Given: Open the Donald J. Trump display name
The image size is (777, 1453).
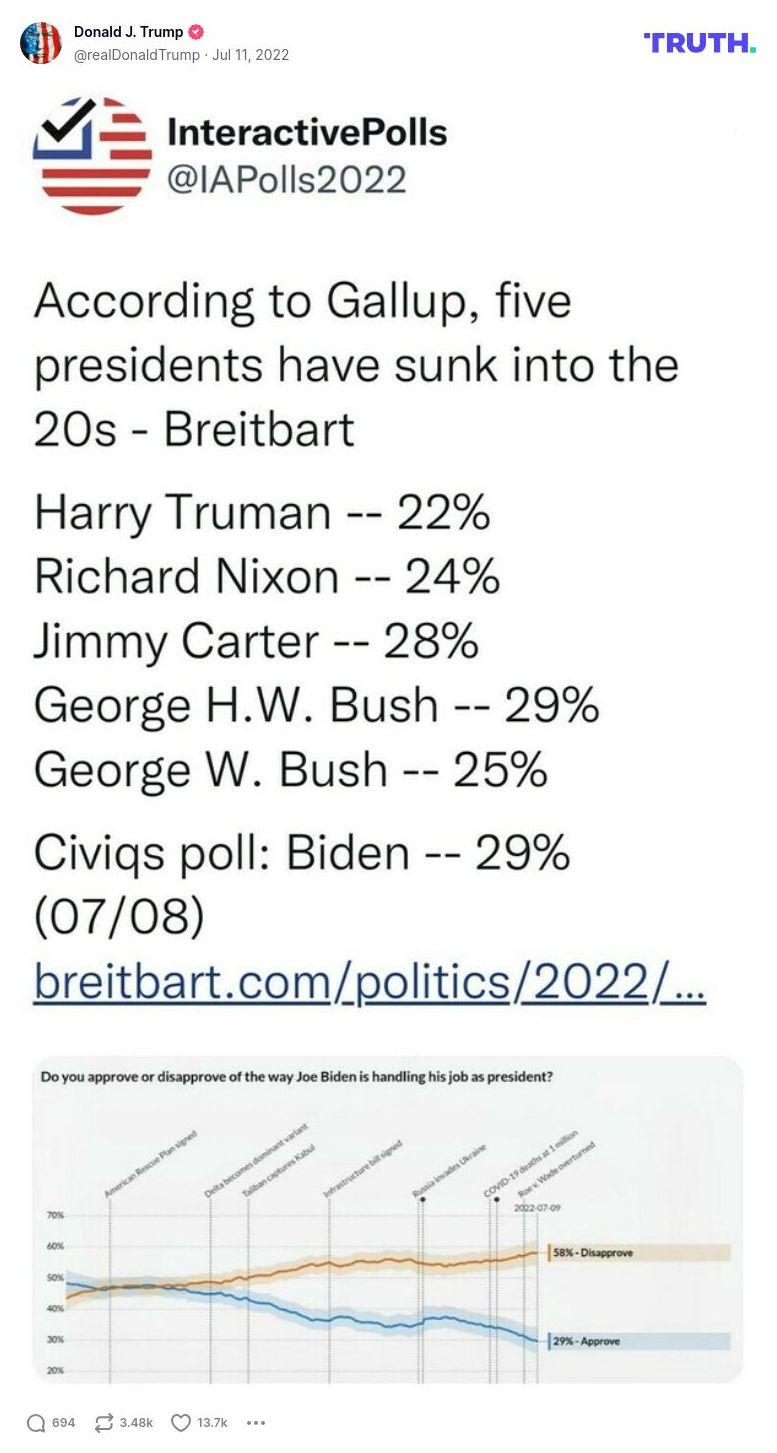Looking at the screenshot, I should [128, 32].
